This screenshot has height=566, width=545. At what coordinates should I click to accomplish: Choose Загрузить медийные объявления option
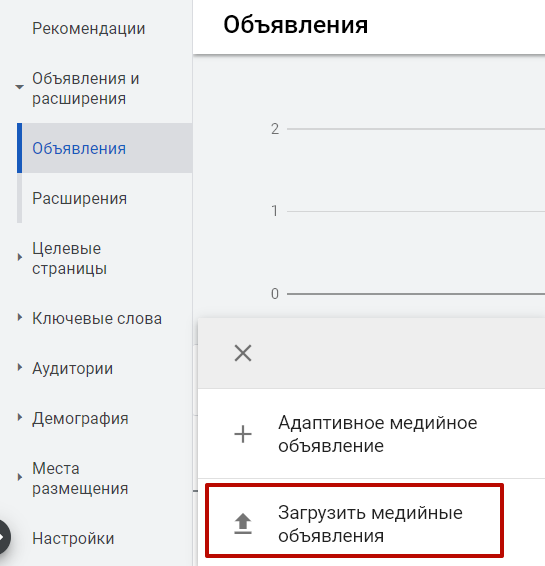click(370, 524)
